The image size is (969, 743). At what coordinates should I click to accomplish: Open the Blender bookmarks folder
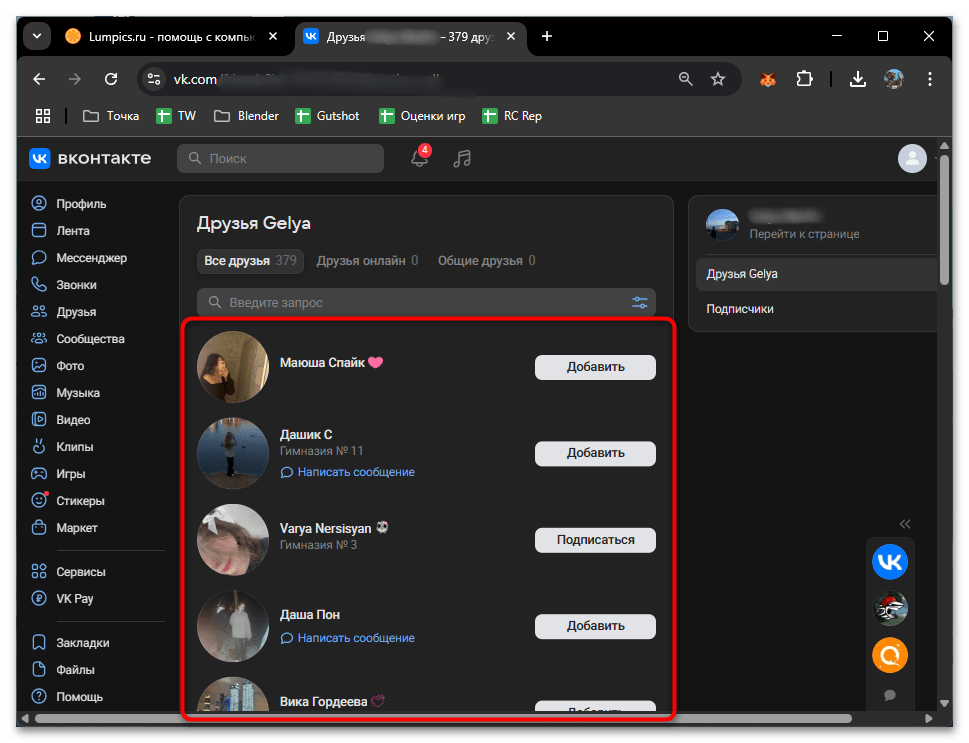[x=246, y=116]
